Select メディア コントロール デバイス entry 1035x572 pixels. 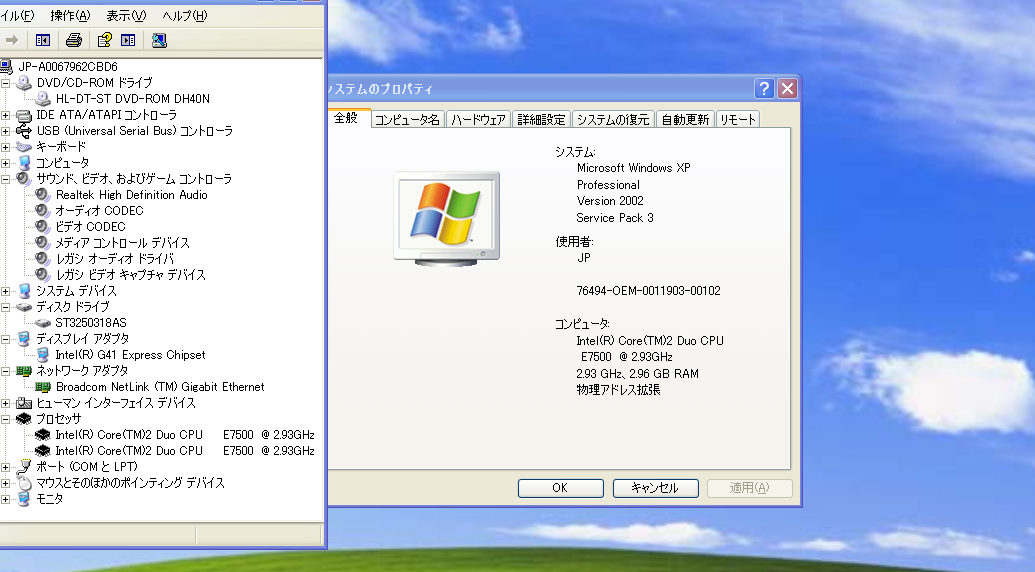pos(122,243)
